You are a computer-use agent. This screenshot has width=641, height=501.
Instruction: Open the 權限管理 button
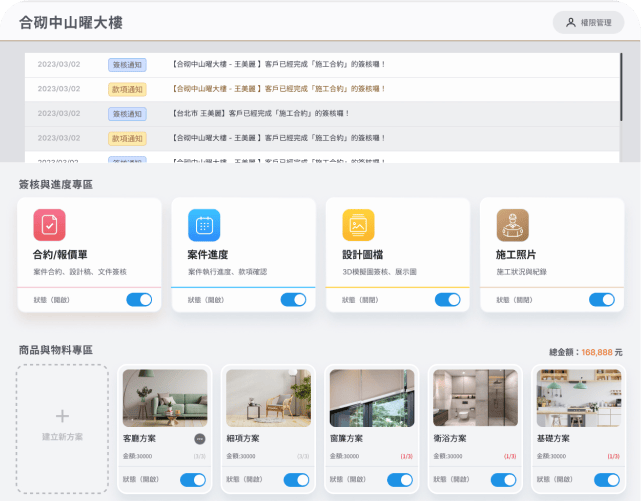click(594, 22)
